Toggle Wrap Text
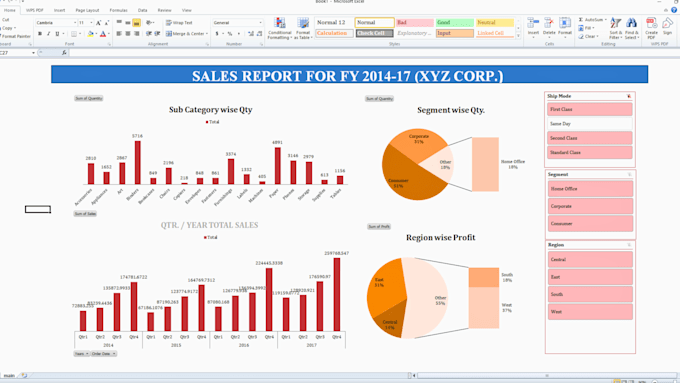 [179, 23]
